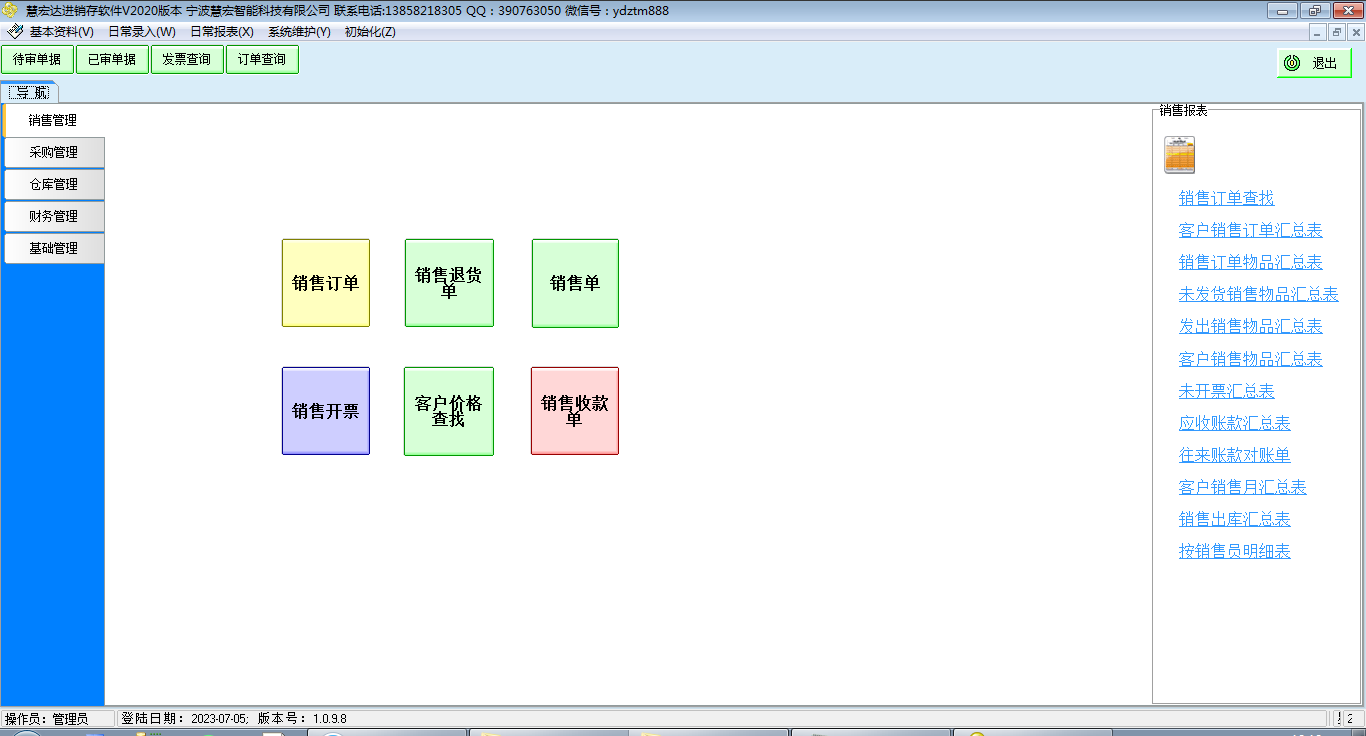Open the 往来账款对账单 link
1366x736 pixels.
pyautogui.click(x=1235, y=456)
